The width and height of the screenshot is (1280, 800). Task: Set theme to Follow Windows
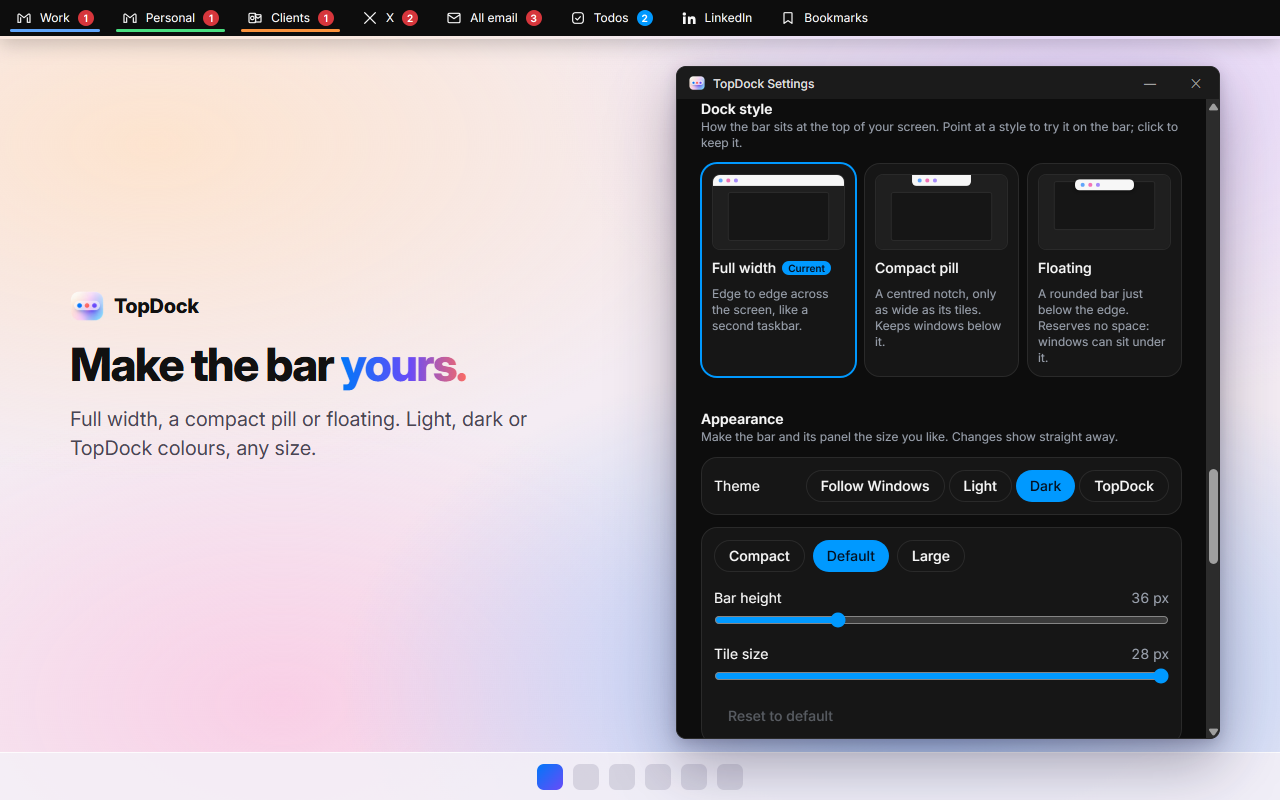pos(875,486)
